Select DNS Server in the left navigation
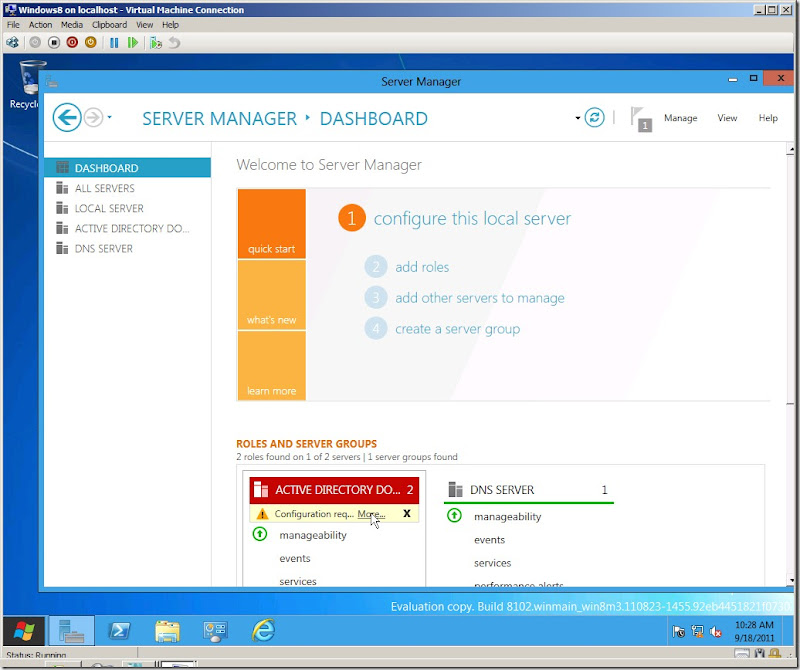 tap(127, 249)
